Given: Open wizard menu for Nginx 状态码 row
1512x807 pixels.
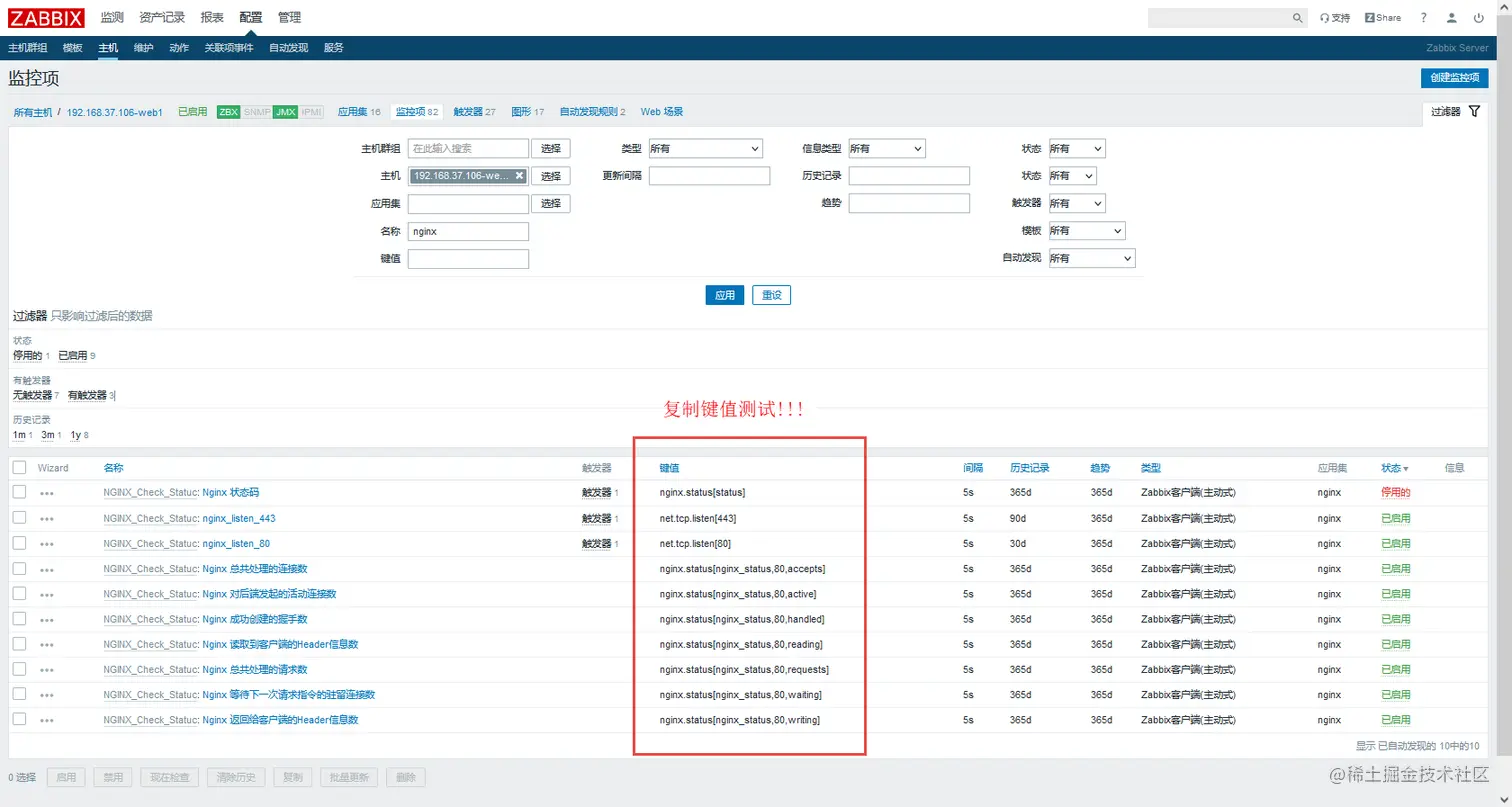Looking at the screenshot, I should pos(47,493).
